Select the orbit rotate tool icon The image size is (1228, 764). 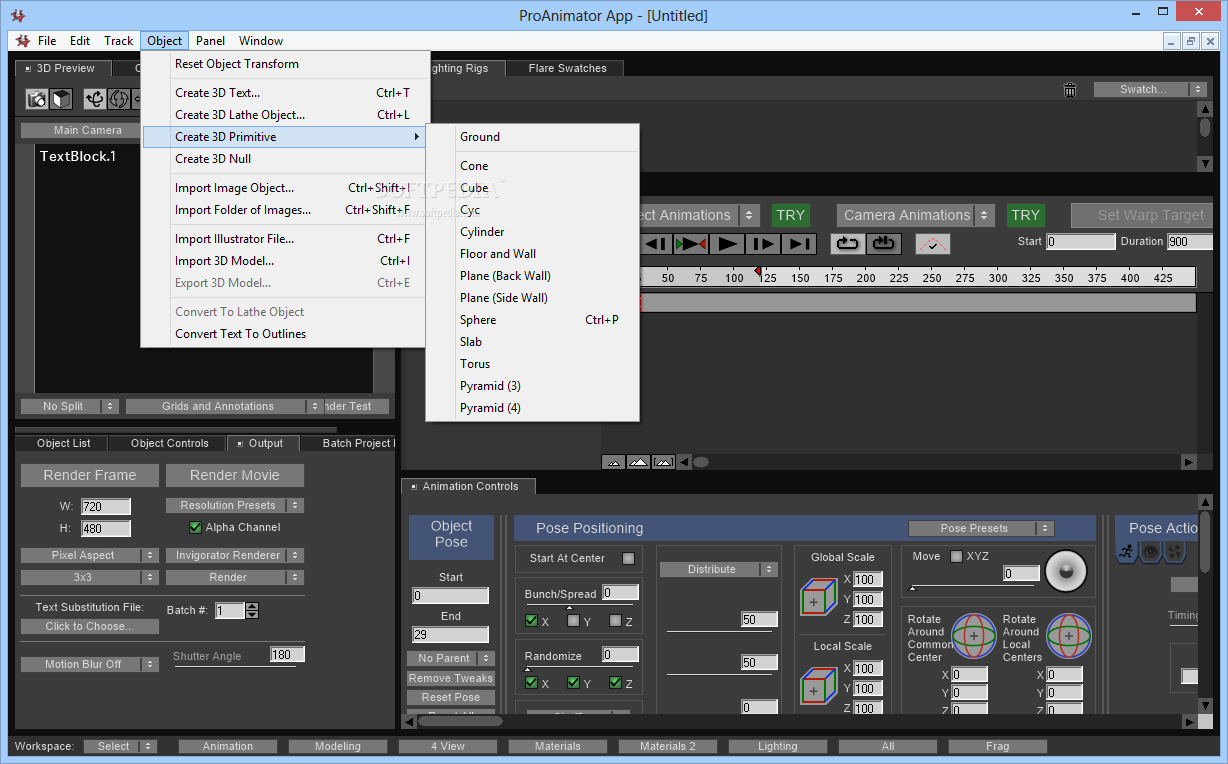(x=95, y=99)
